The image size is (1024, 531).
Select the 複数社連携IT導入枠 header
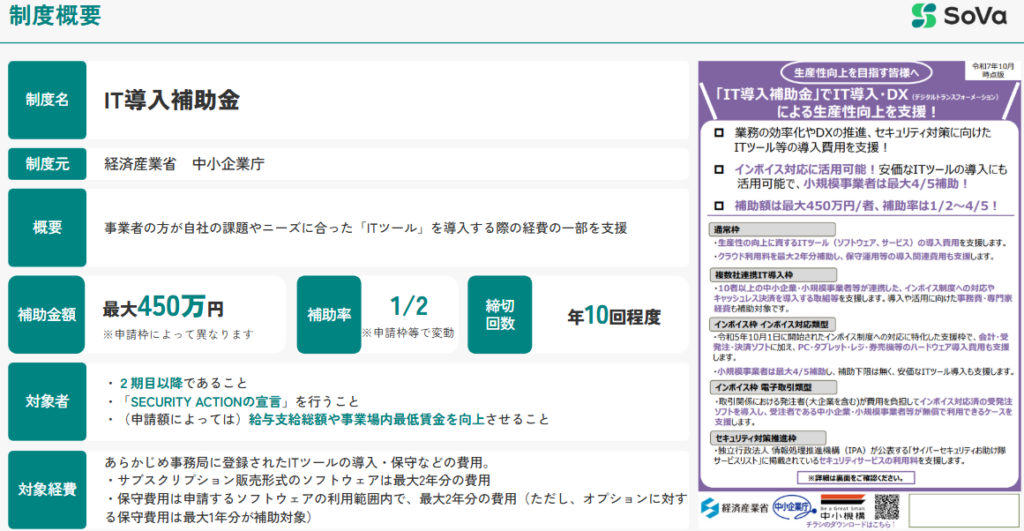751,272
